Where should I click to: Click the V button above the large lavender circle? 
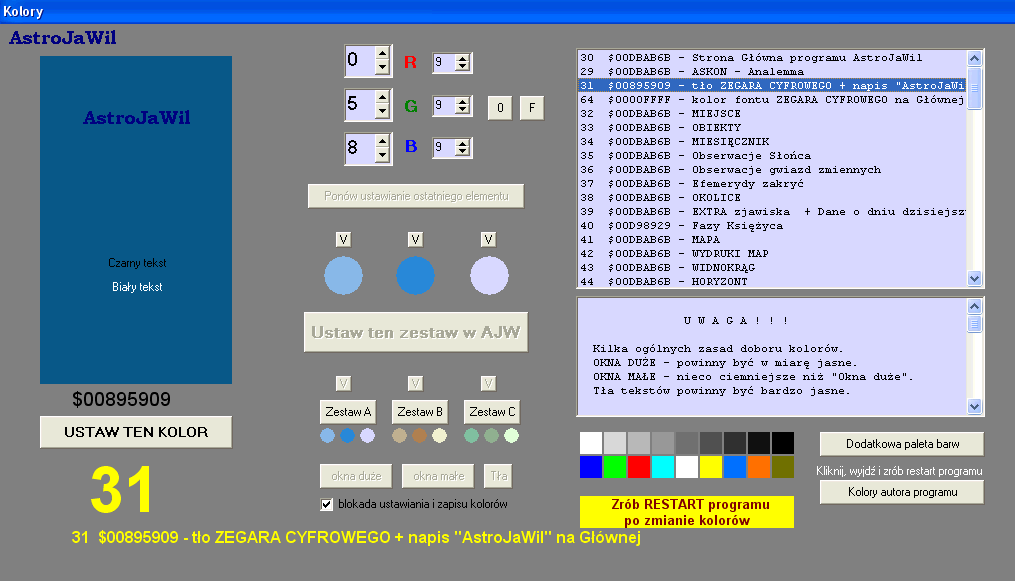488,240
